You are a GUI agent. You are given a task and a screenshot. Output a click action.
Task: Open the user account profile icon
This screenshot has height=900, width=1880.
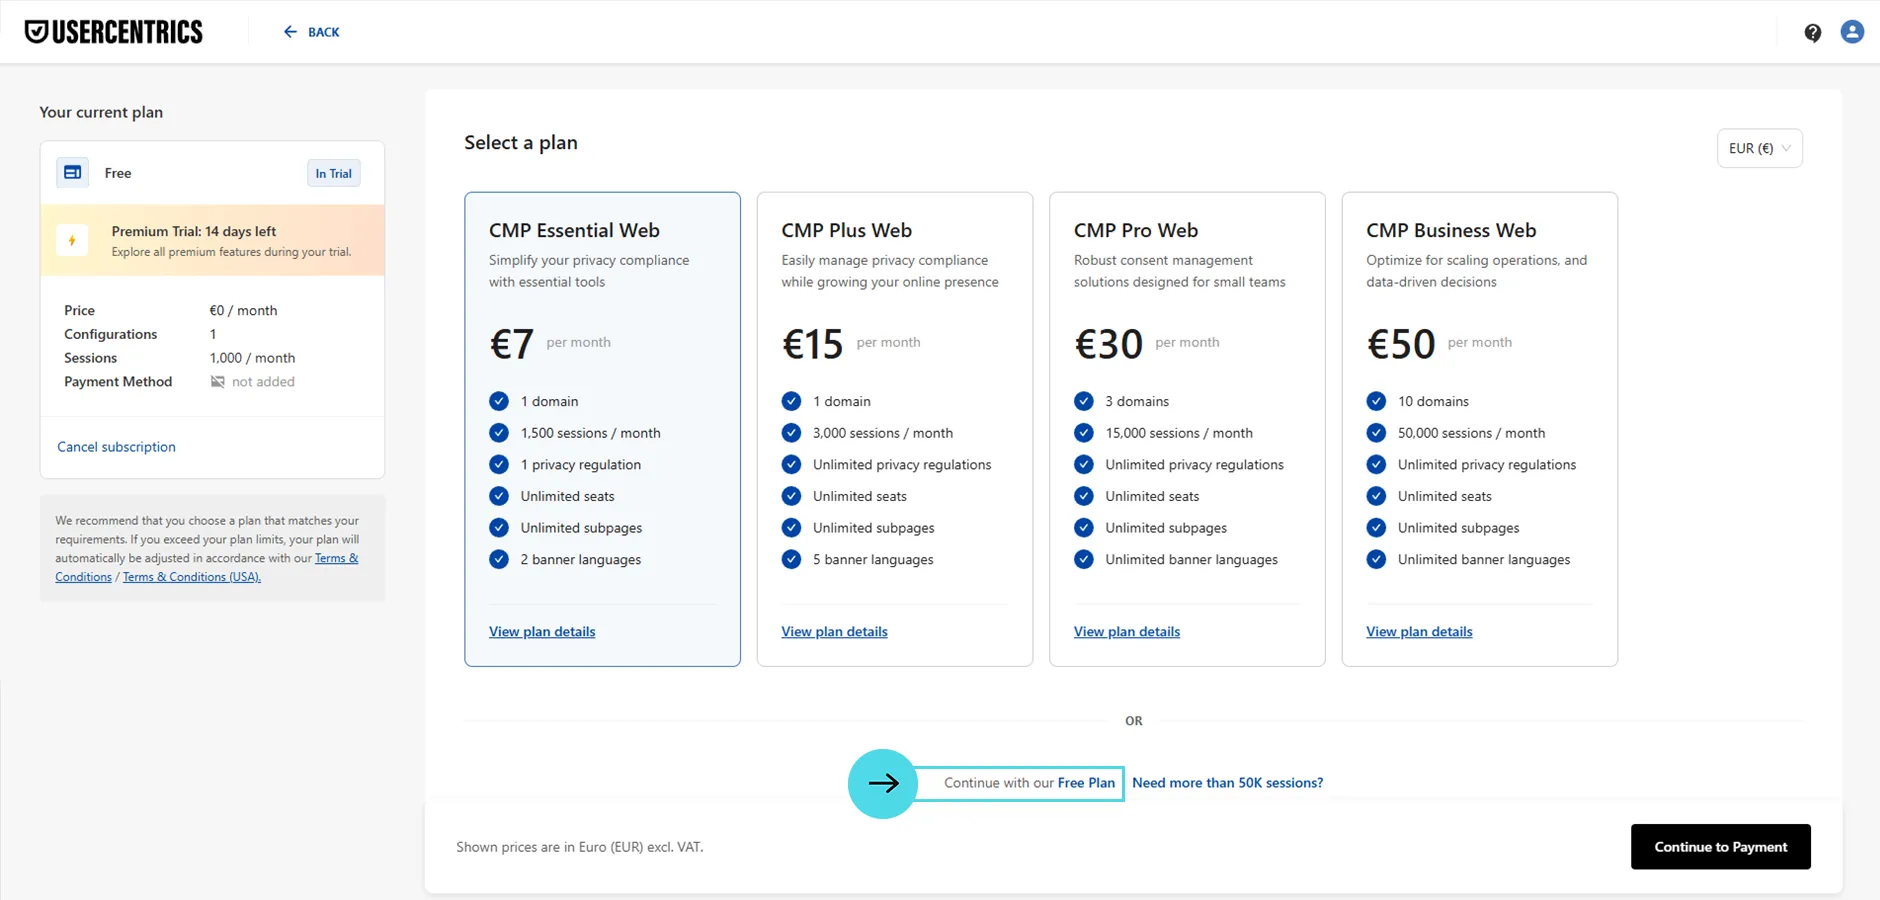pyautogui.click(x=1852, y=32)
